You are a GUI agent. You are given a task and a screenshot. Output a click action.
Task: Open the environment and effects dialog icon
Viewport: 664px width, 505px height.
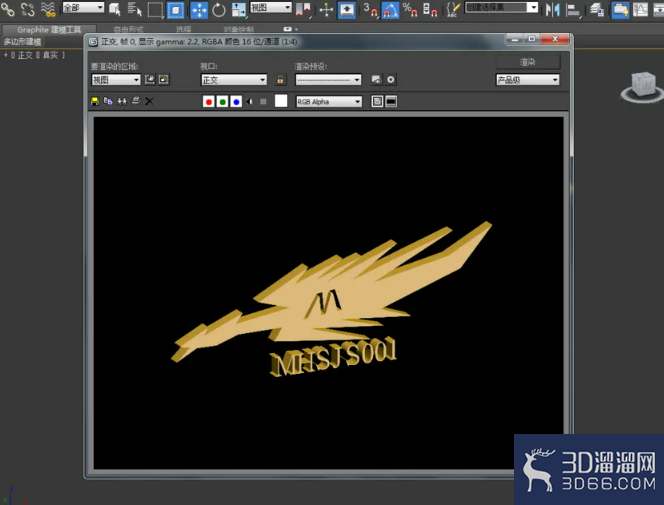click(x=390, y=80)
